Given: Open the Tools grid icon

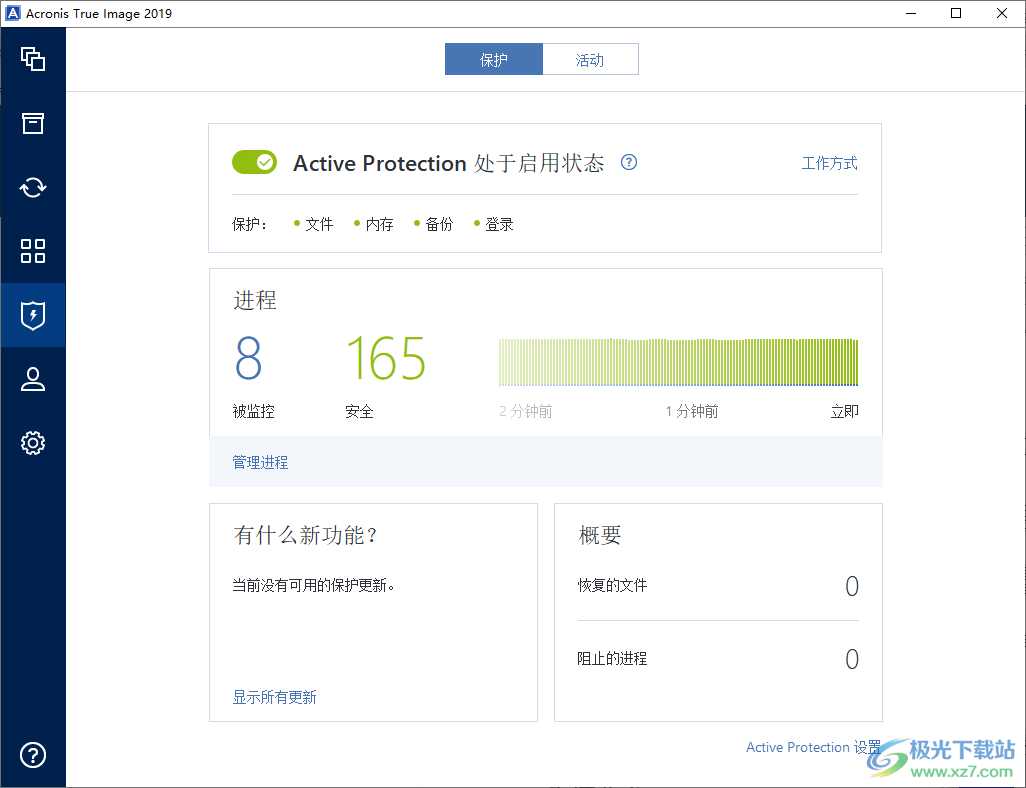Looking at the screenshot, I should pyautogui.click(x=33, y=251).
